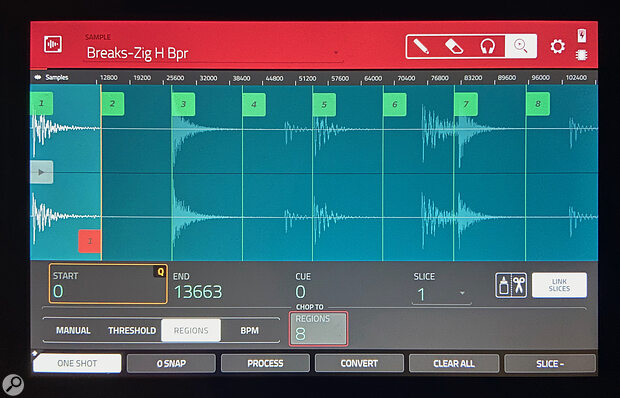
Task: Switch chop mode to BPM
Action: 250,330
